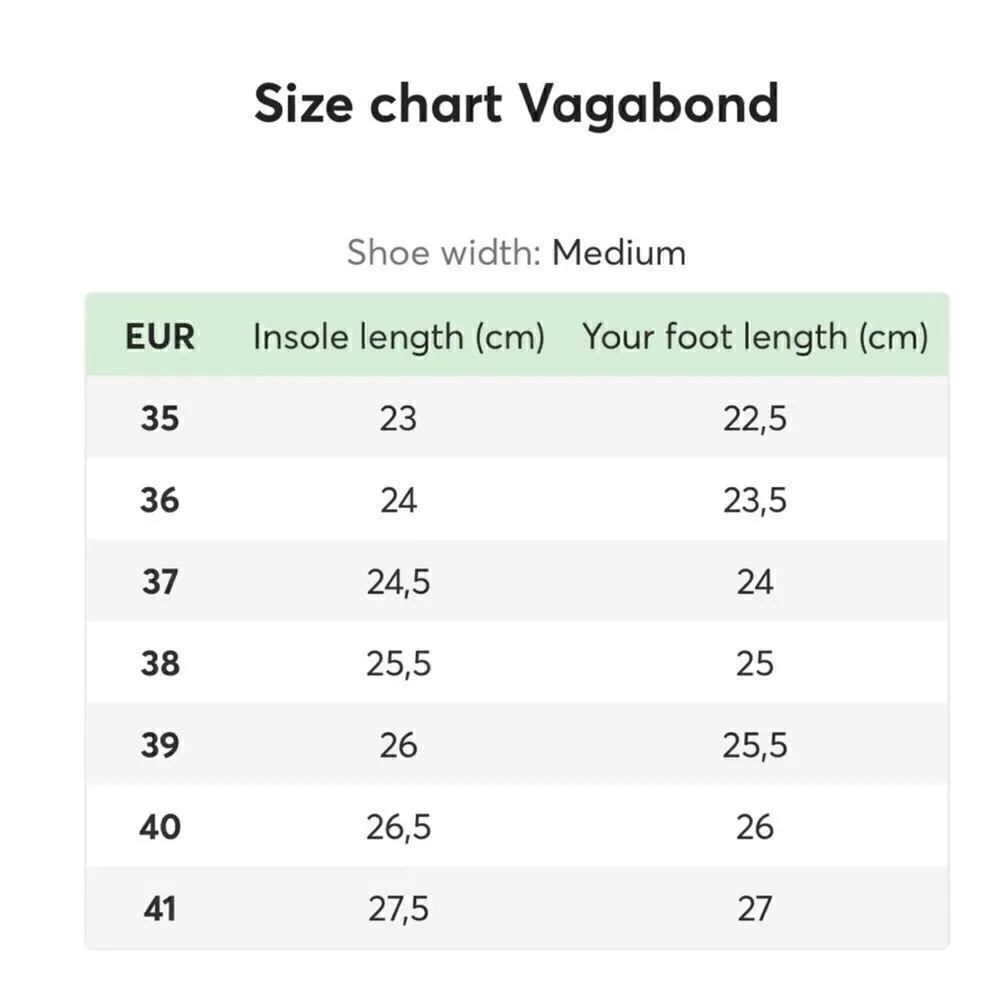This screenshot has height=1000, width=1000.
Task: Pick EUR size 39 row label
Action: click(160, 745)
